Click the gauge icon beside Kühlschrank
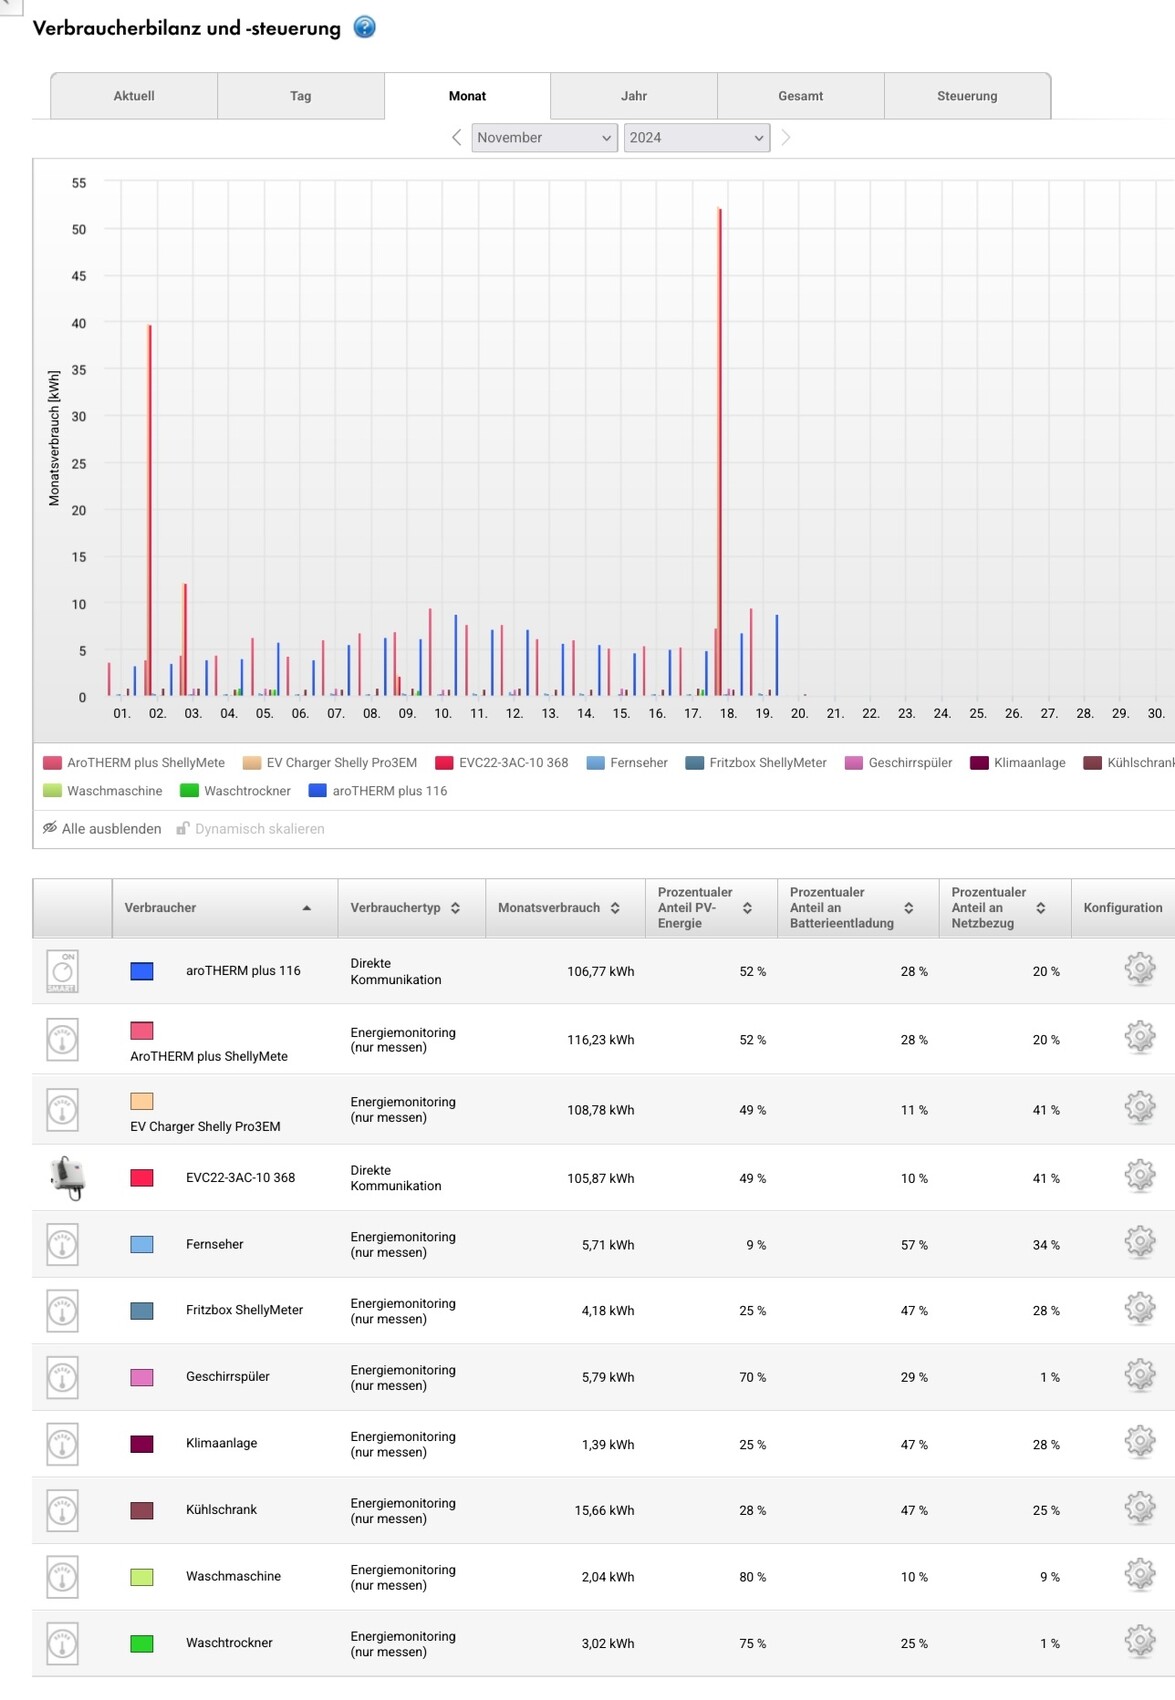 tap(63, 1510)
